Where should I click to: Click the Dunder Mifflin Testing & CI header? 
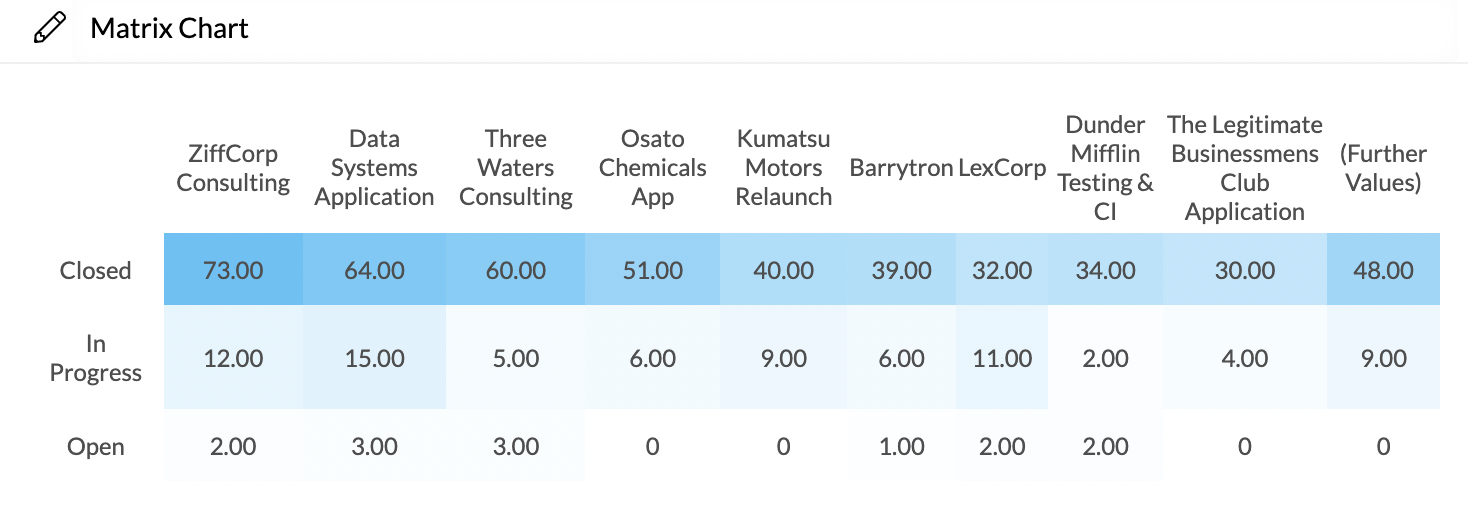pos(1105,168)
